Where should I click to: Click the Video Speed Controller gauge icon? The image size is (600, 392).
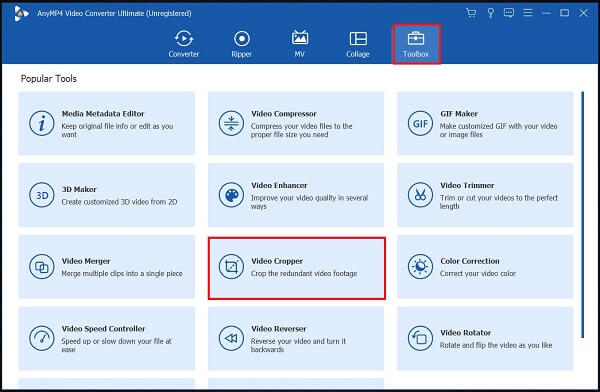pyautogui.click(x=42, y=338)
